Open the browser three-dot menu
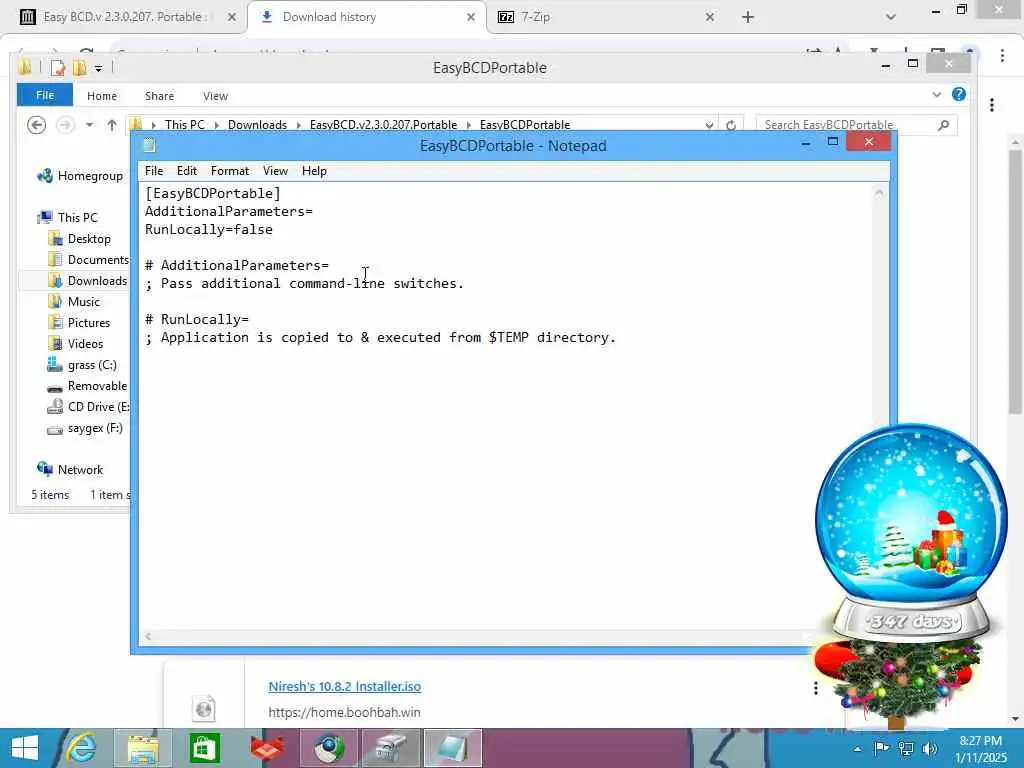The image size is (1024, 768). (x=1002, y=56)
